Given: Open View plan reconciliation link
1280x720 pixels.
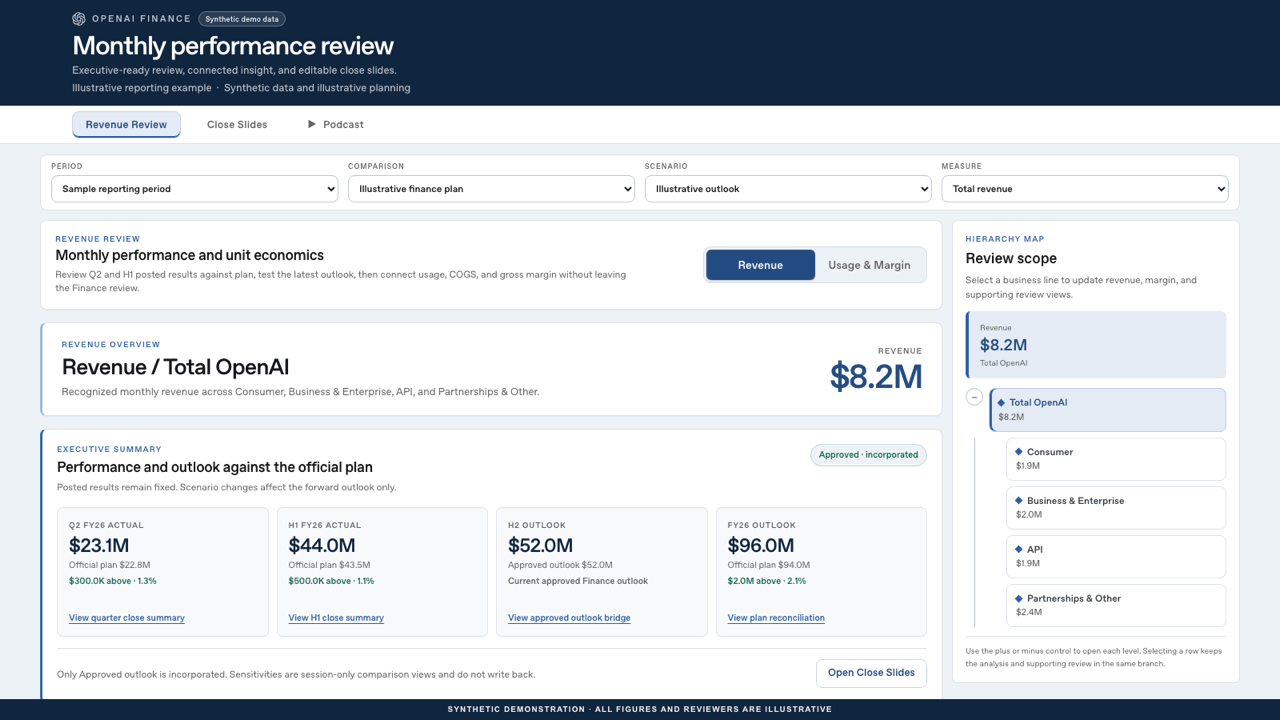Looking at the screenshot, I should pyautogui.click(x=776, y=618).
